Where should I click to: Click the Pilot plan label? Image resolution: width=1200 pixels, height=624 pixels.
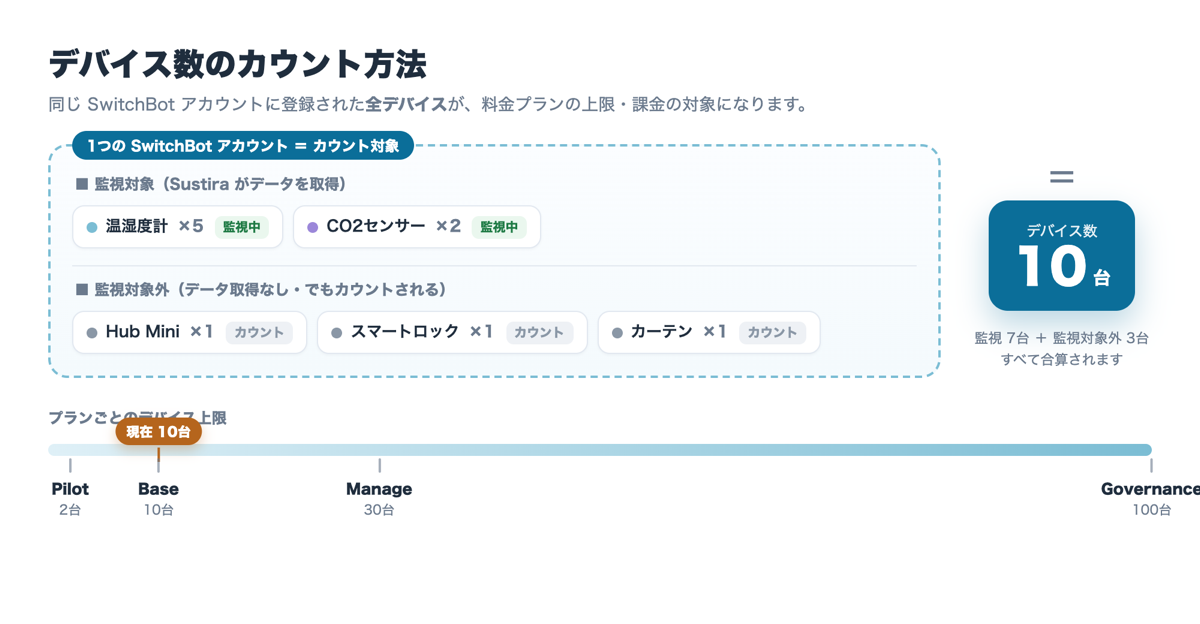[x=70, y=489]
